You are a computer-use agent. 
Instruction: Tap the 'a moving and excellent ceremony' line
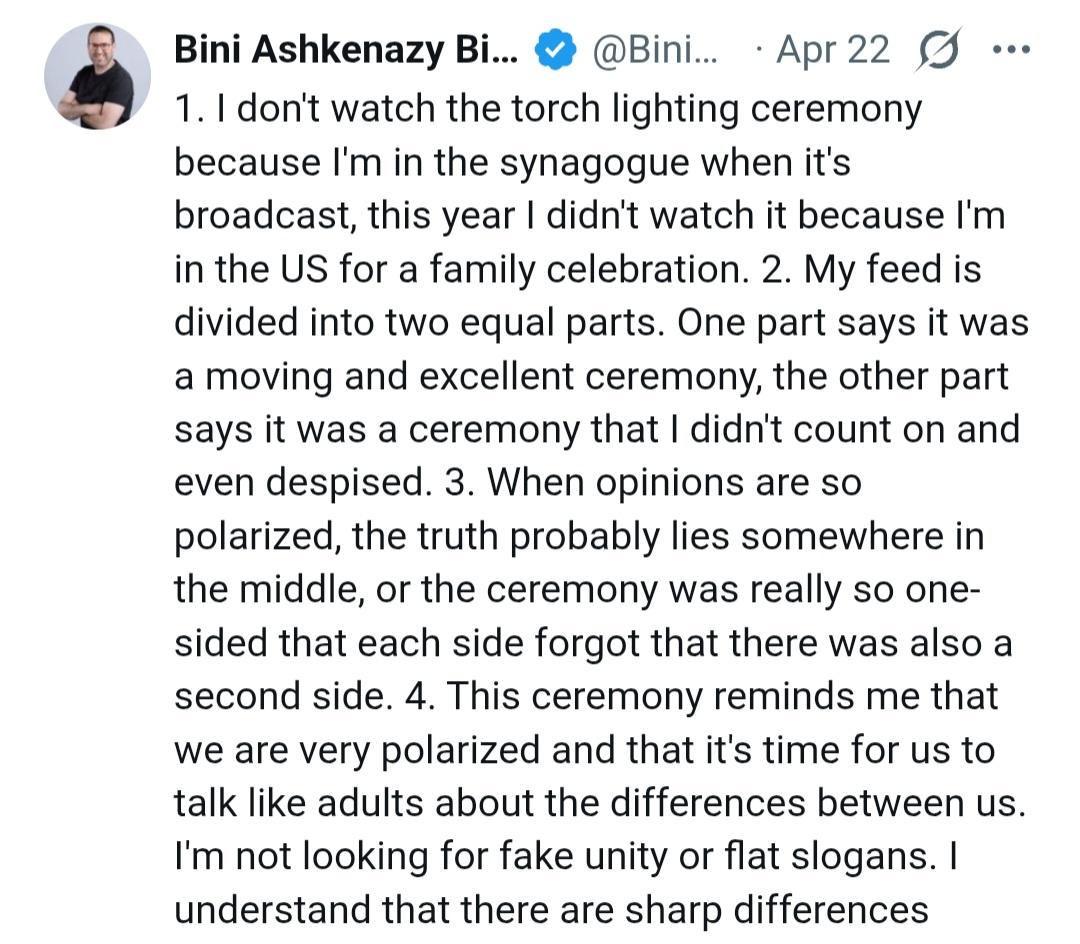tap(591, 377)
